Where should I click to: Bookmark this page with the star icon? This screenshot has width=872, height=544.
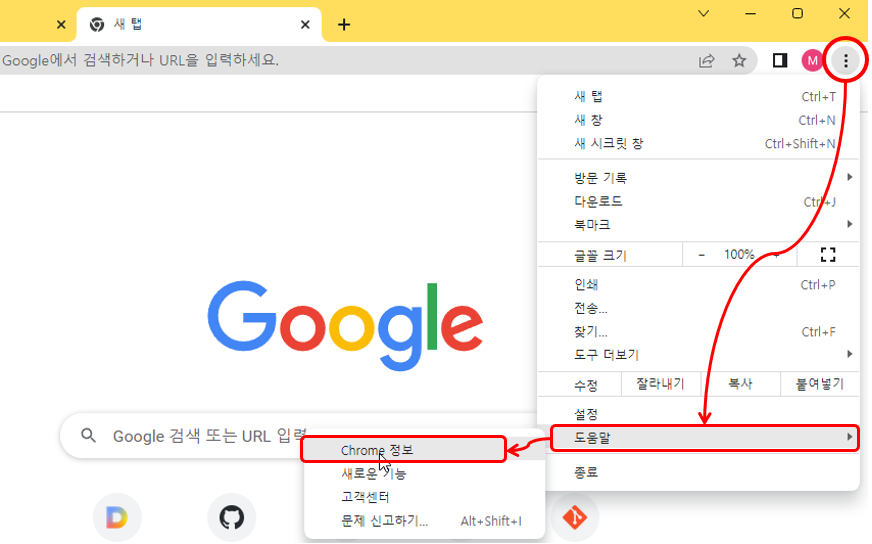click(x=739, y=60)
